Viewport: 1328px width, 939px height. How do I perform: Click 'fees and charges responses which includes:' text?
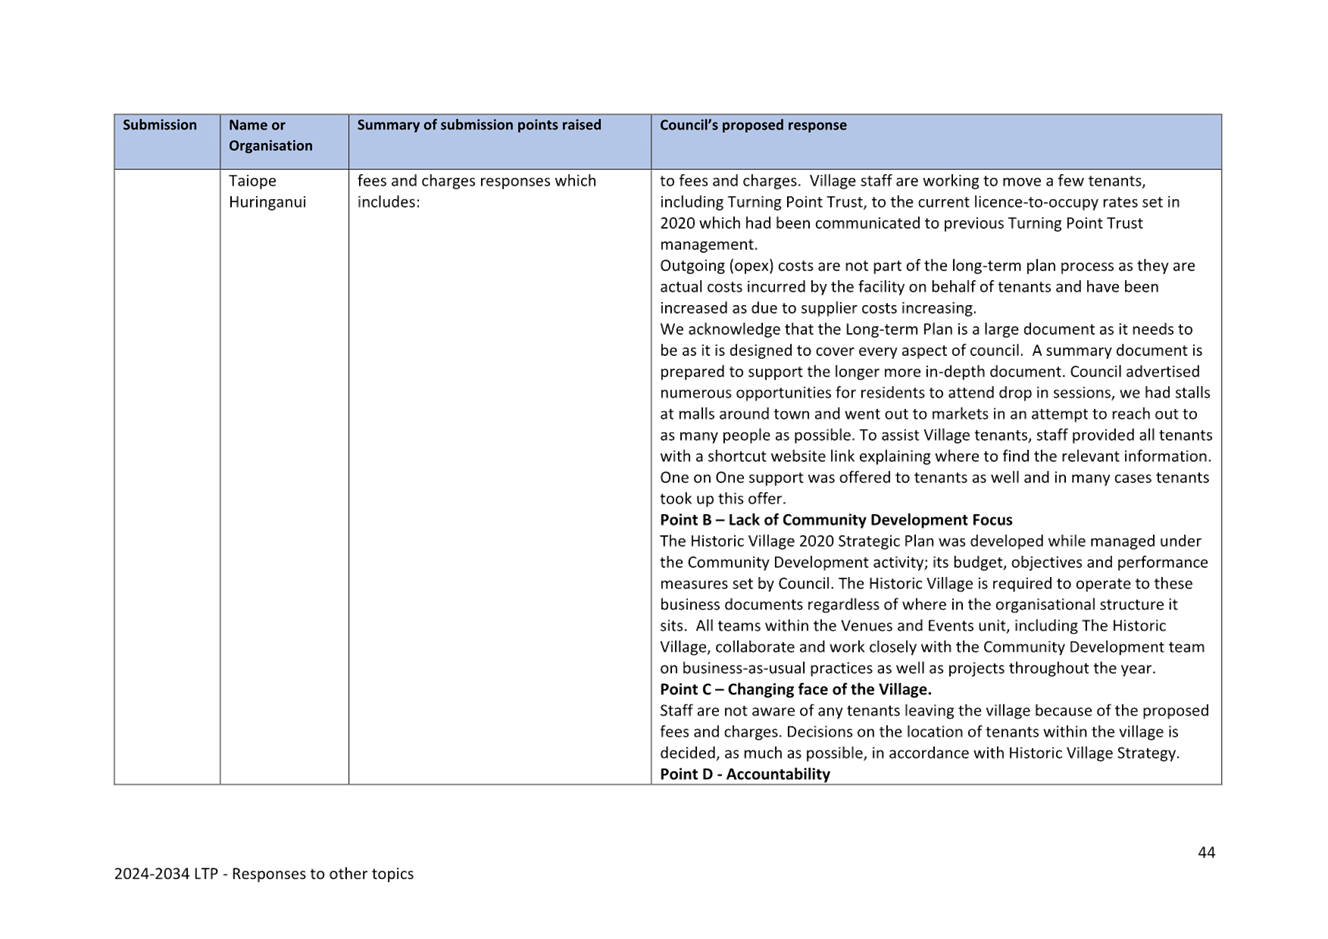477,191
